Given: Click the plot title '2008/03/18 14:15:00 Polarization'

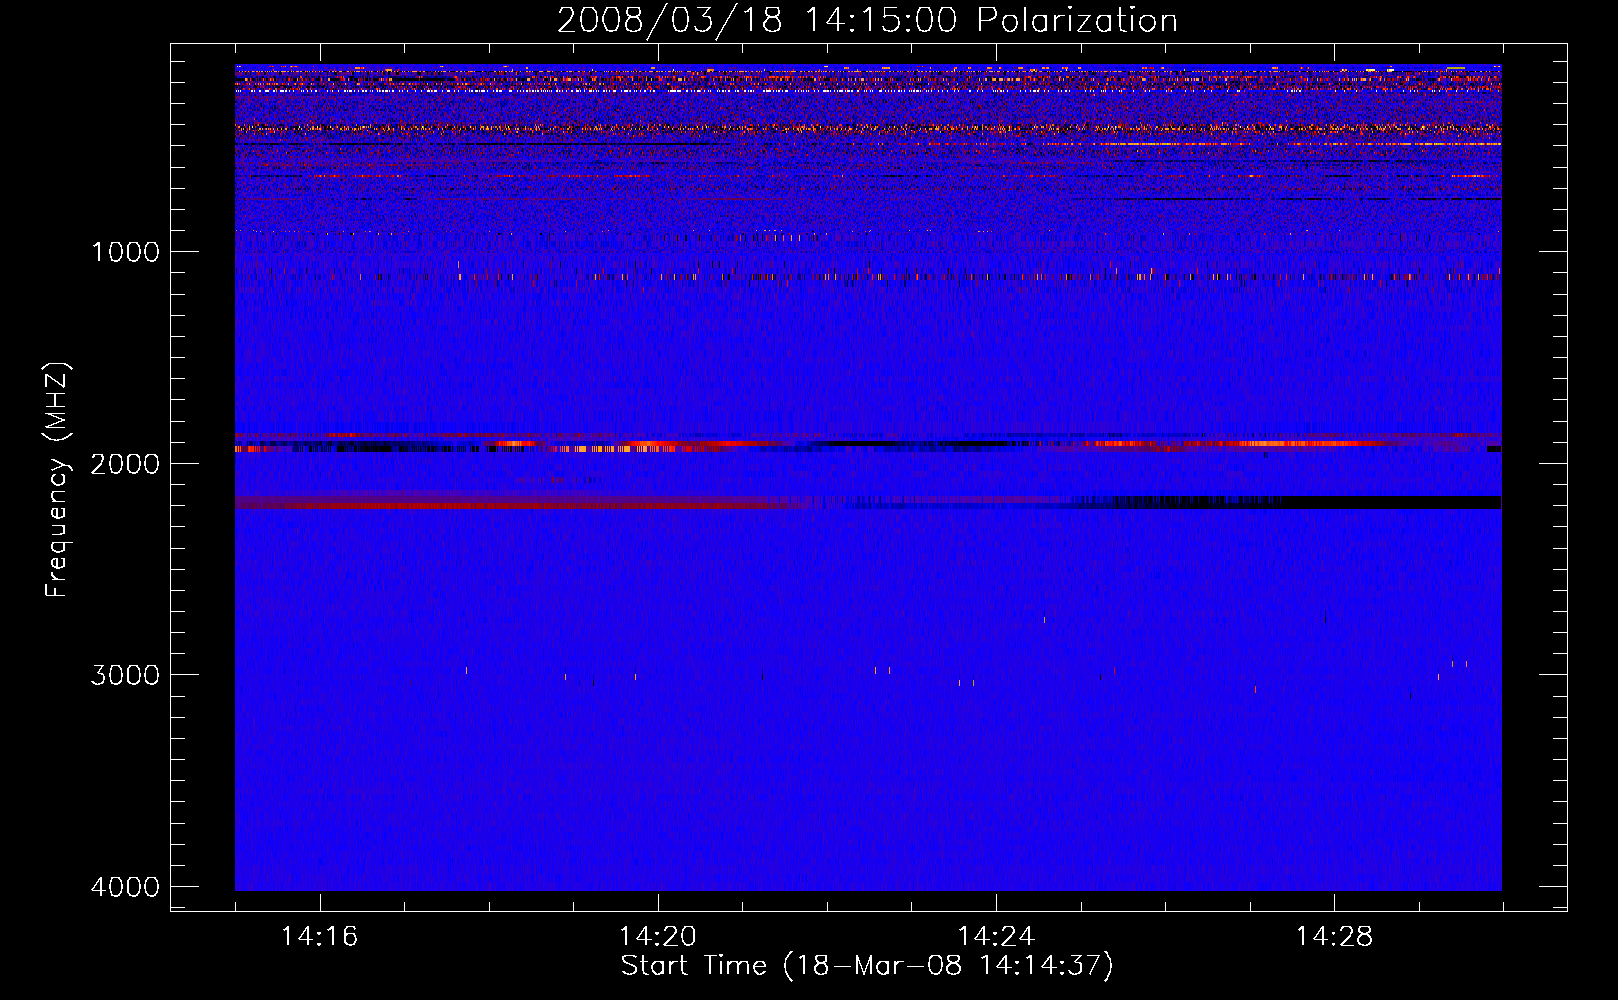Looking at the screenshot, I should coord(867,21).
